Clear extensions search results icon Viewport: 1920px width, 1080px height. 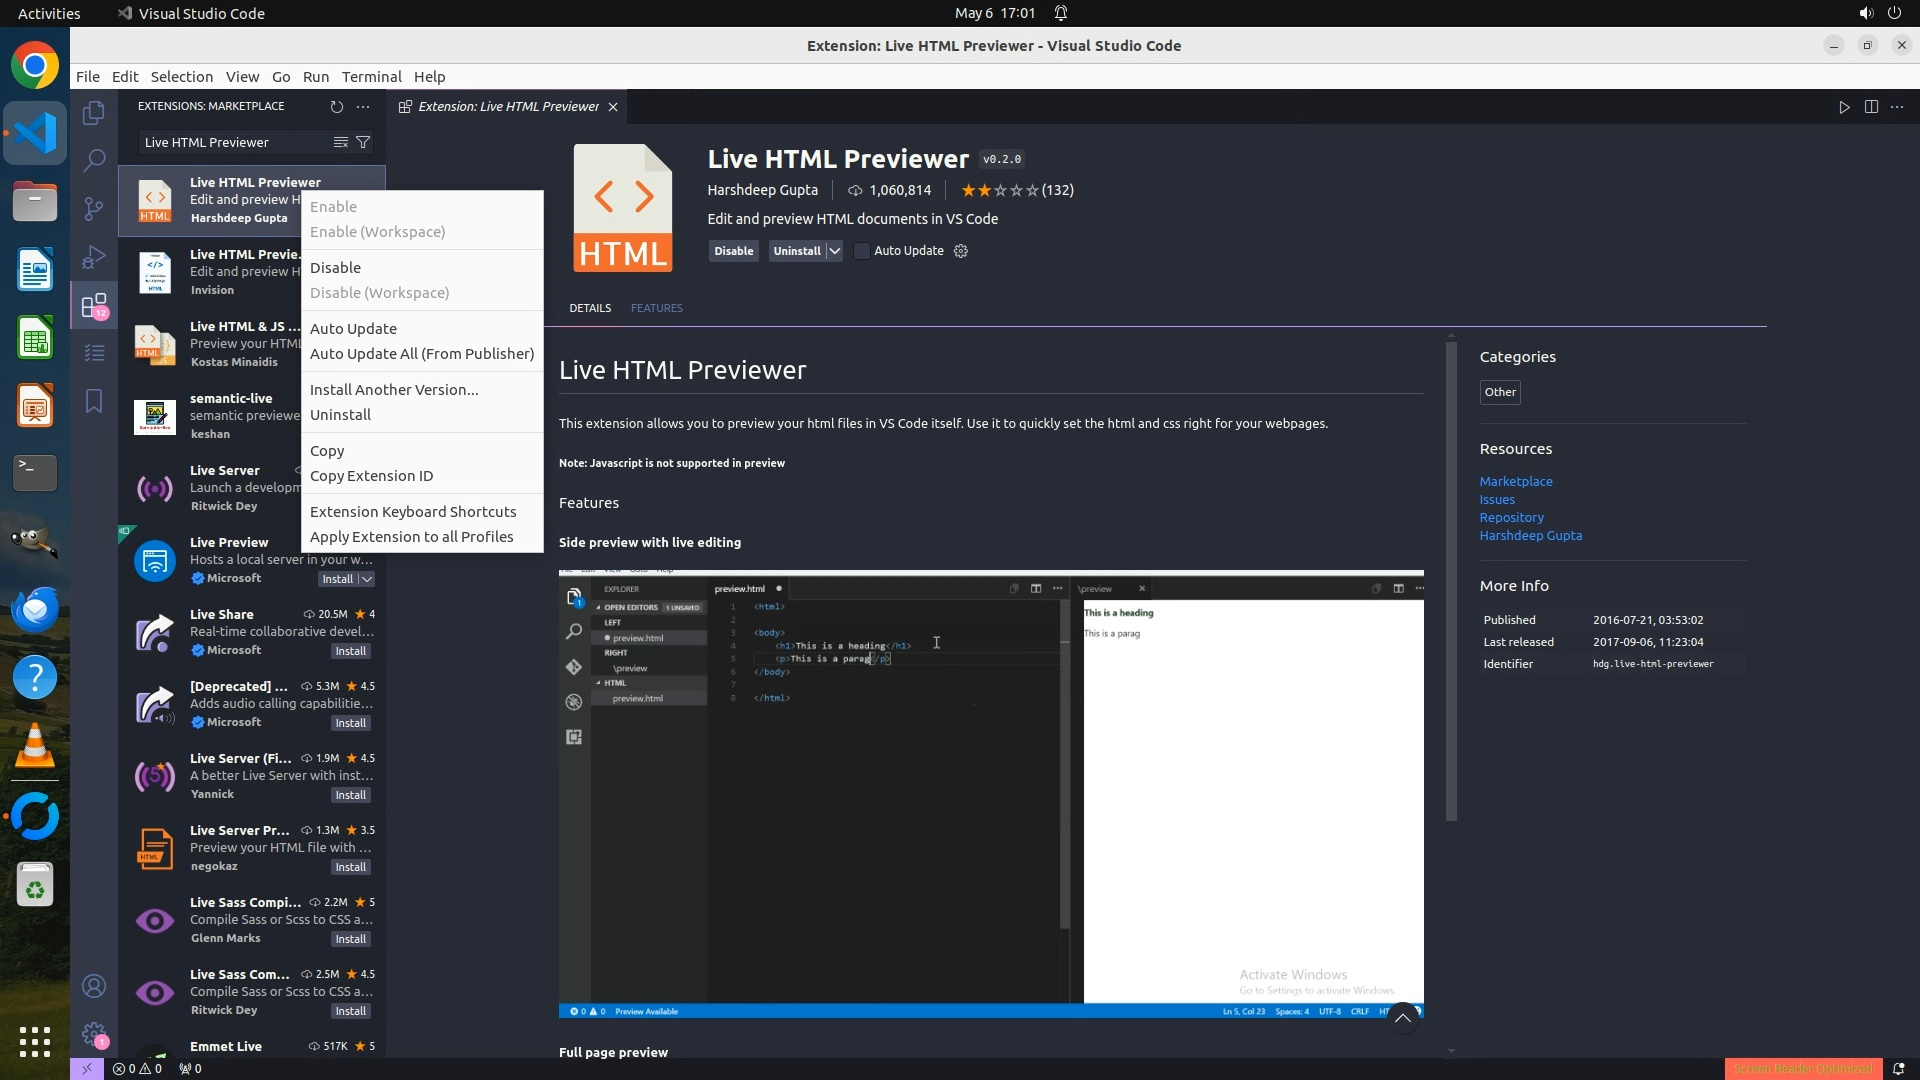pyautogui.click(x=341, y=142)
